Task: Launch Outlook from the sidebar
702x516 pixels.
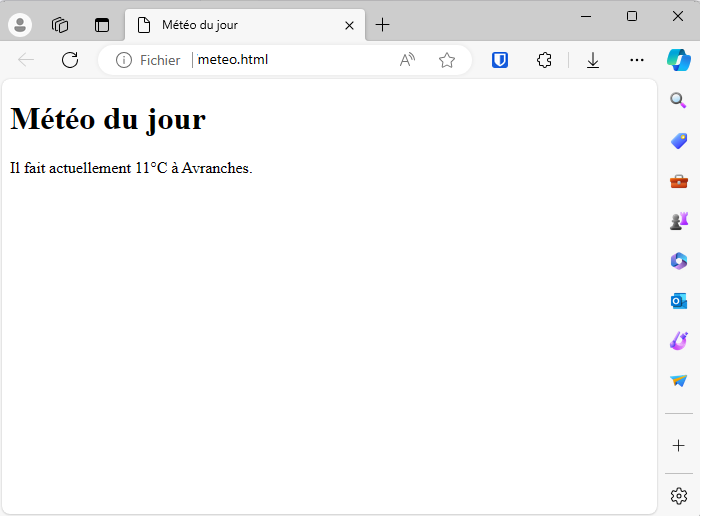Action: click(679, 301)
